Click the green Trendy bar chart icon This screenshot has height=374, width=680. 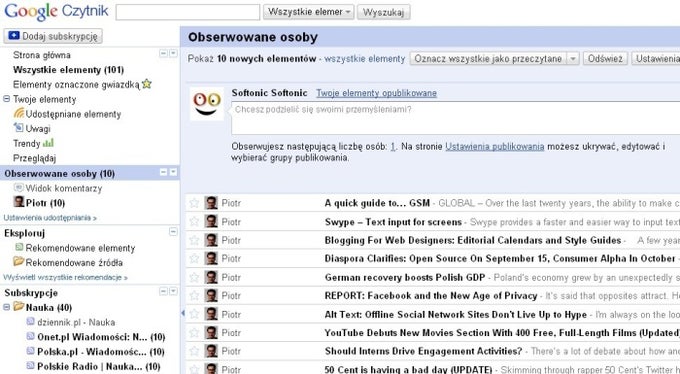[x=49, y=142]
